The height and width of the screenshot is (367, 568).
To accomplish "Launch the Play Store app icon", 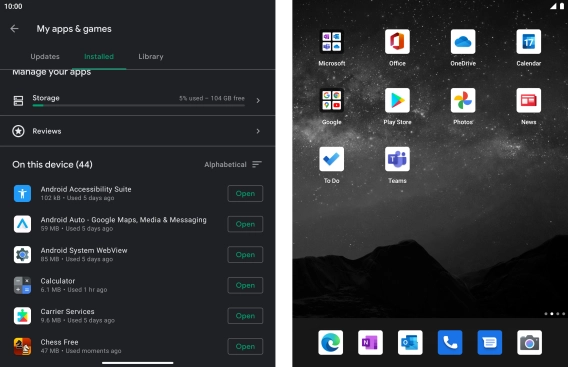I will click(397, 100).
